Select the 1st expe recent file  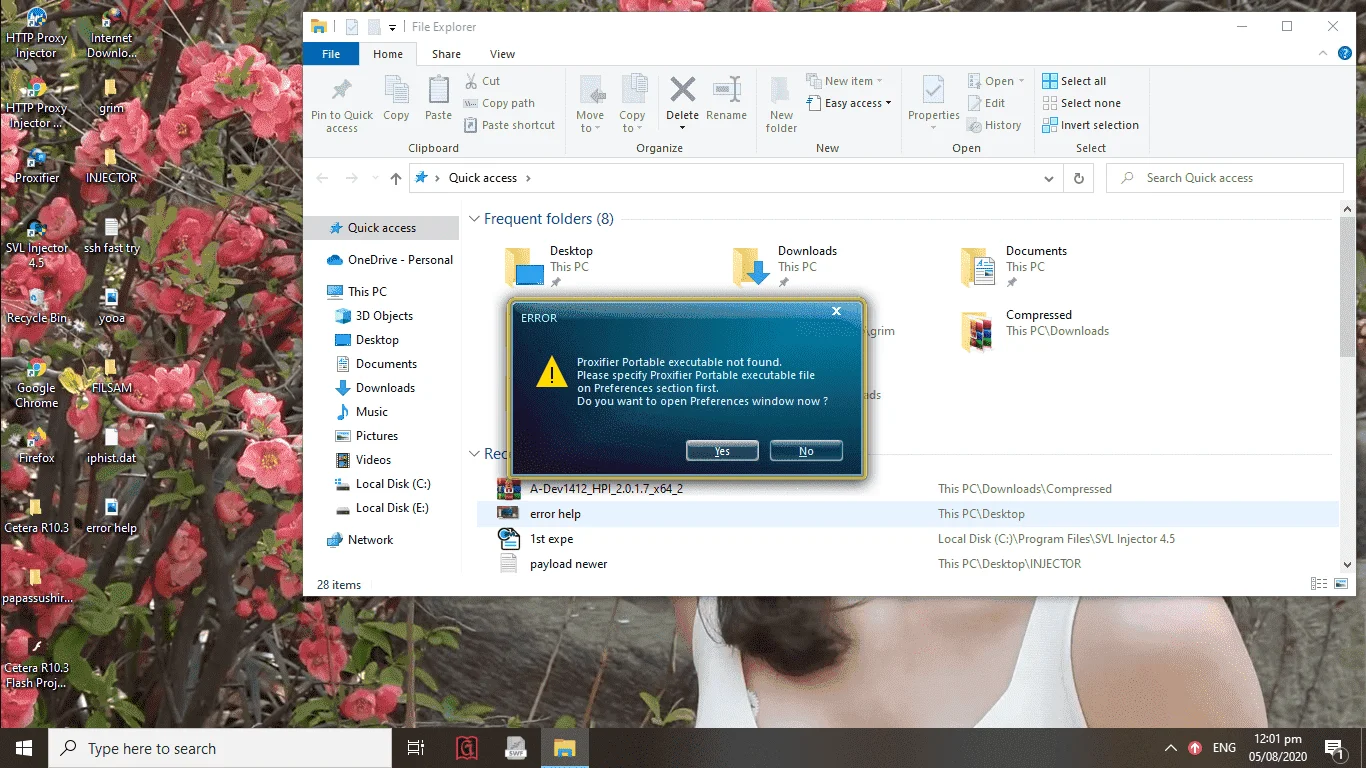pyautogui.click(x=551, y=539)
